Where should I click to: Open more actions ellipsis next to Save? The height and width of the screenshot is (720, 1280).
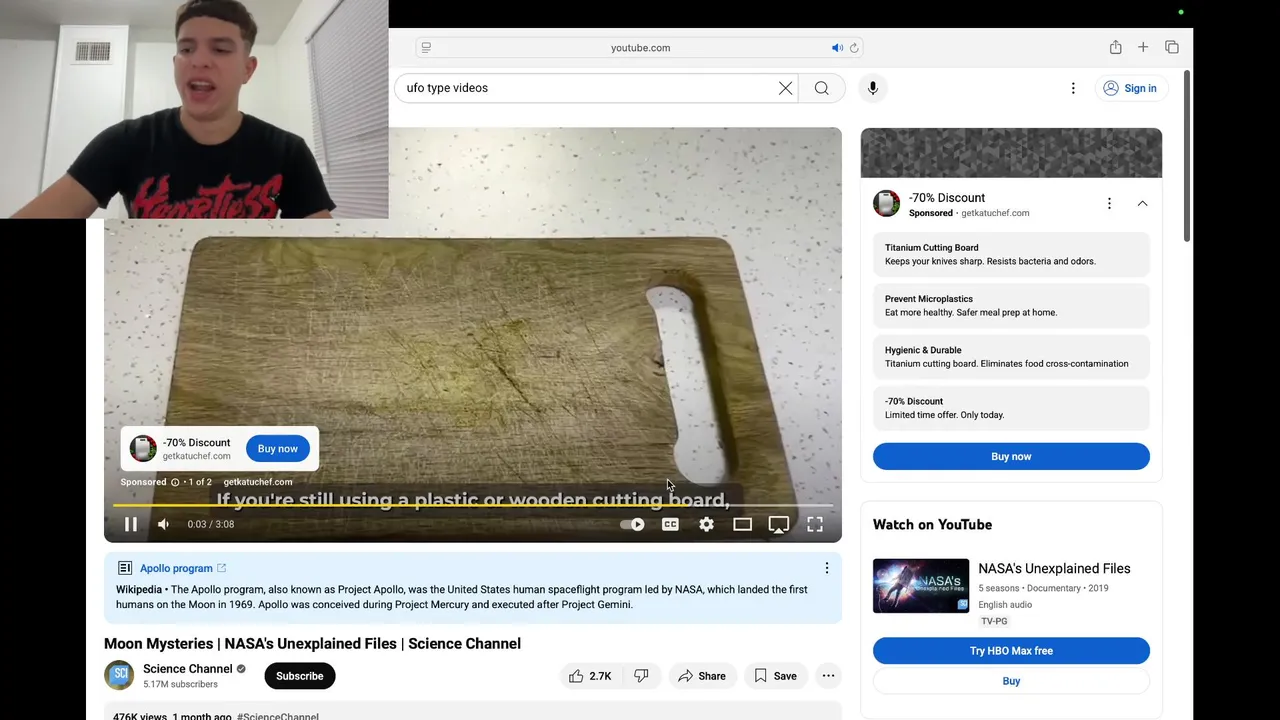point(828,676)
